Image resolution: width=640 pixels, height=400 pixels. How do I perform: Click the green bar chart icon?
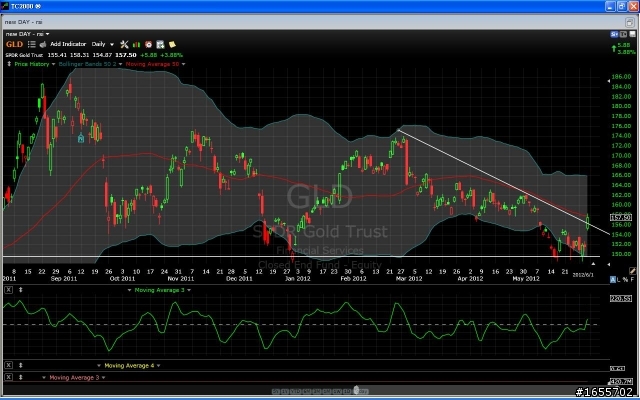136,44
